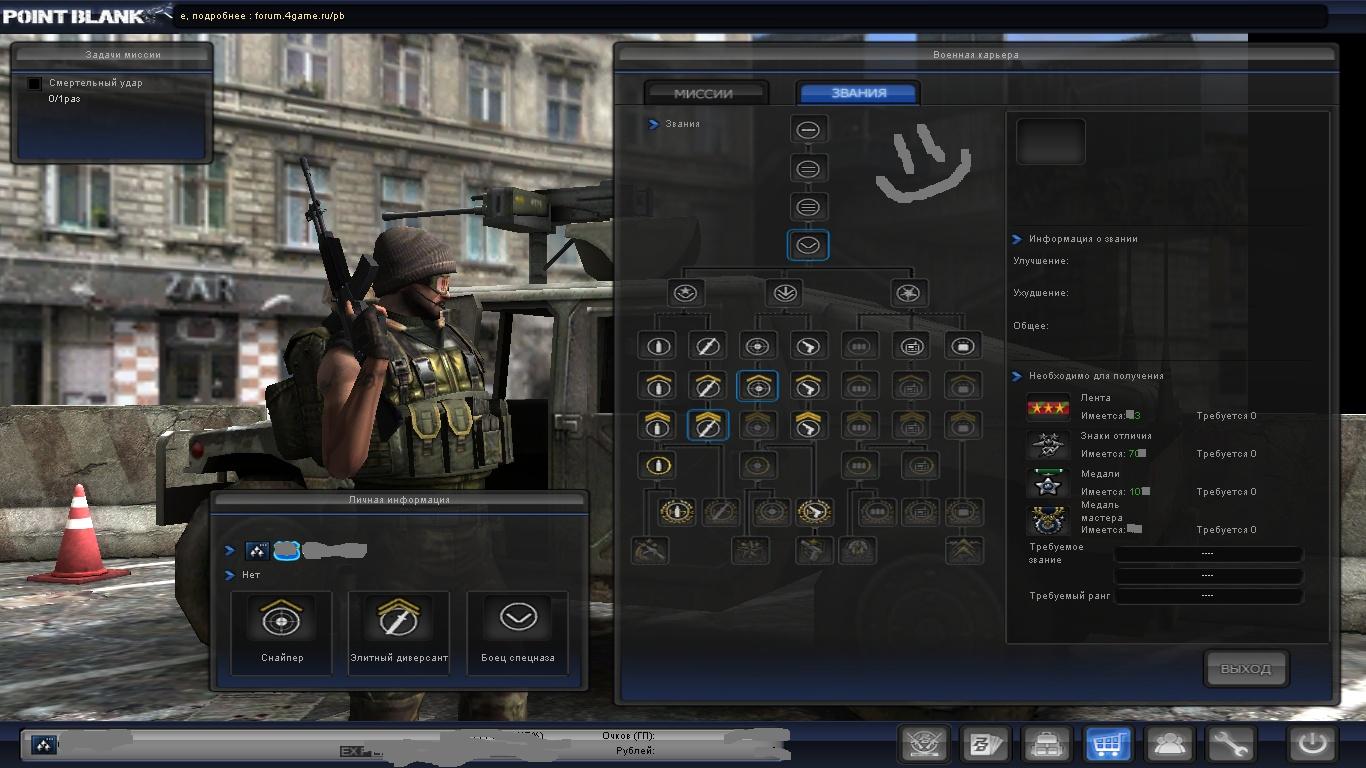Click the power exit icon
Screen dimensions: 1366x768
tap(1312, 744)
